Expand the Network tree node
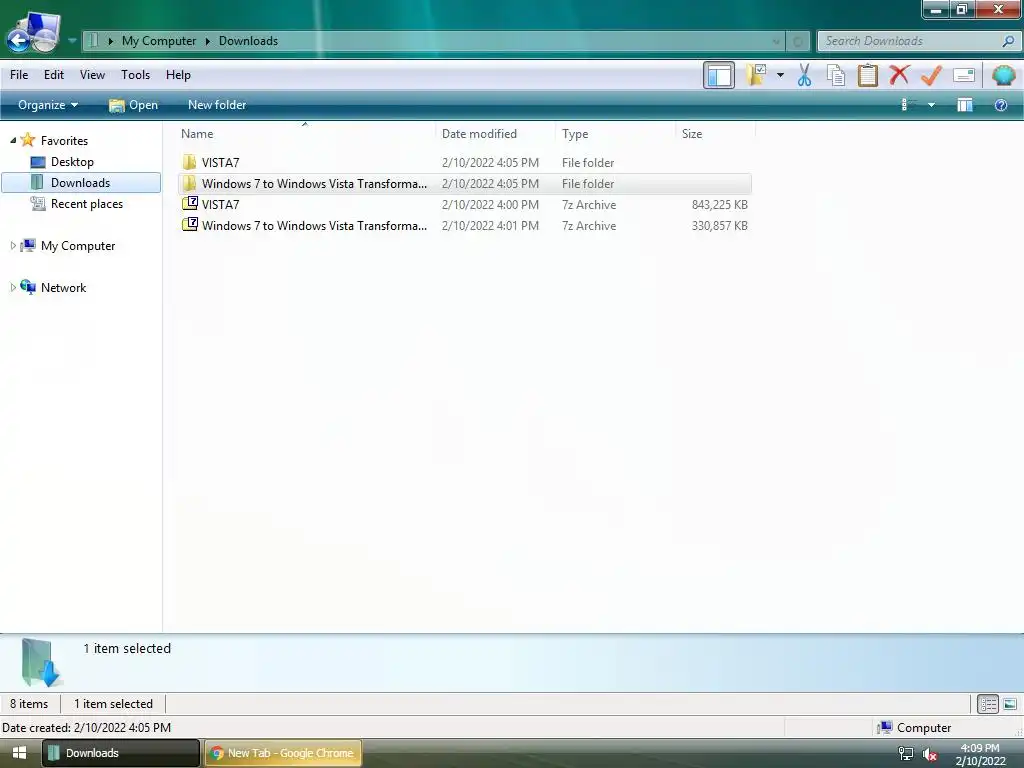1024x768 pixels. click(x=12, y=287)
